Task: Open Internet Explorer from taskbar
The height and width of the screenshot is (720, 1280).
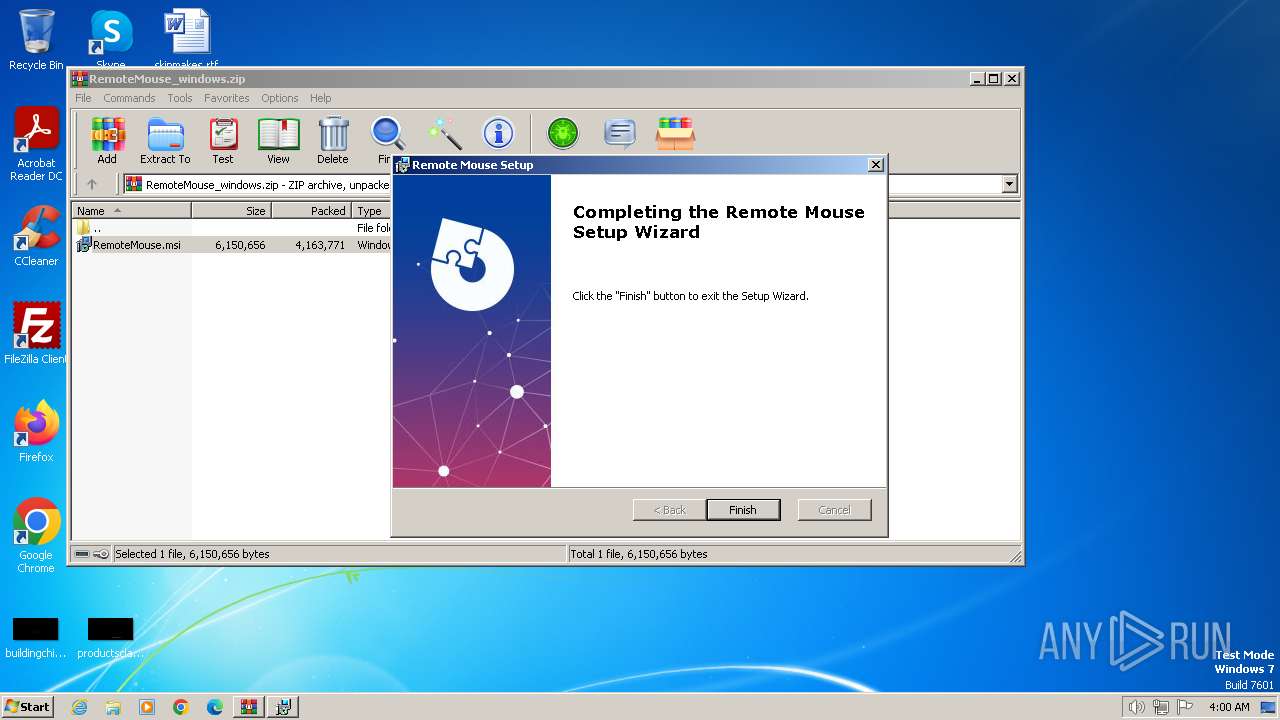Action: point(79,707)
